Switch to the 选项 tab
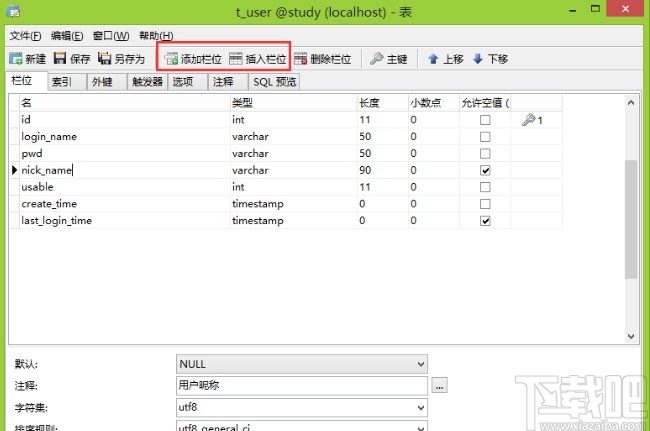The image size is (650, 431). click(187, 82)
